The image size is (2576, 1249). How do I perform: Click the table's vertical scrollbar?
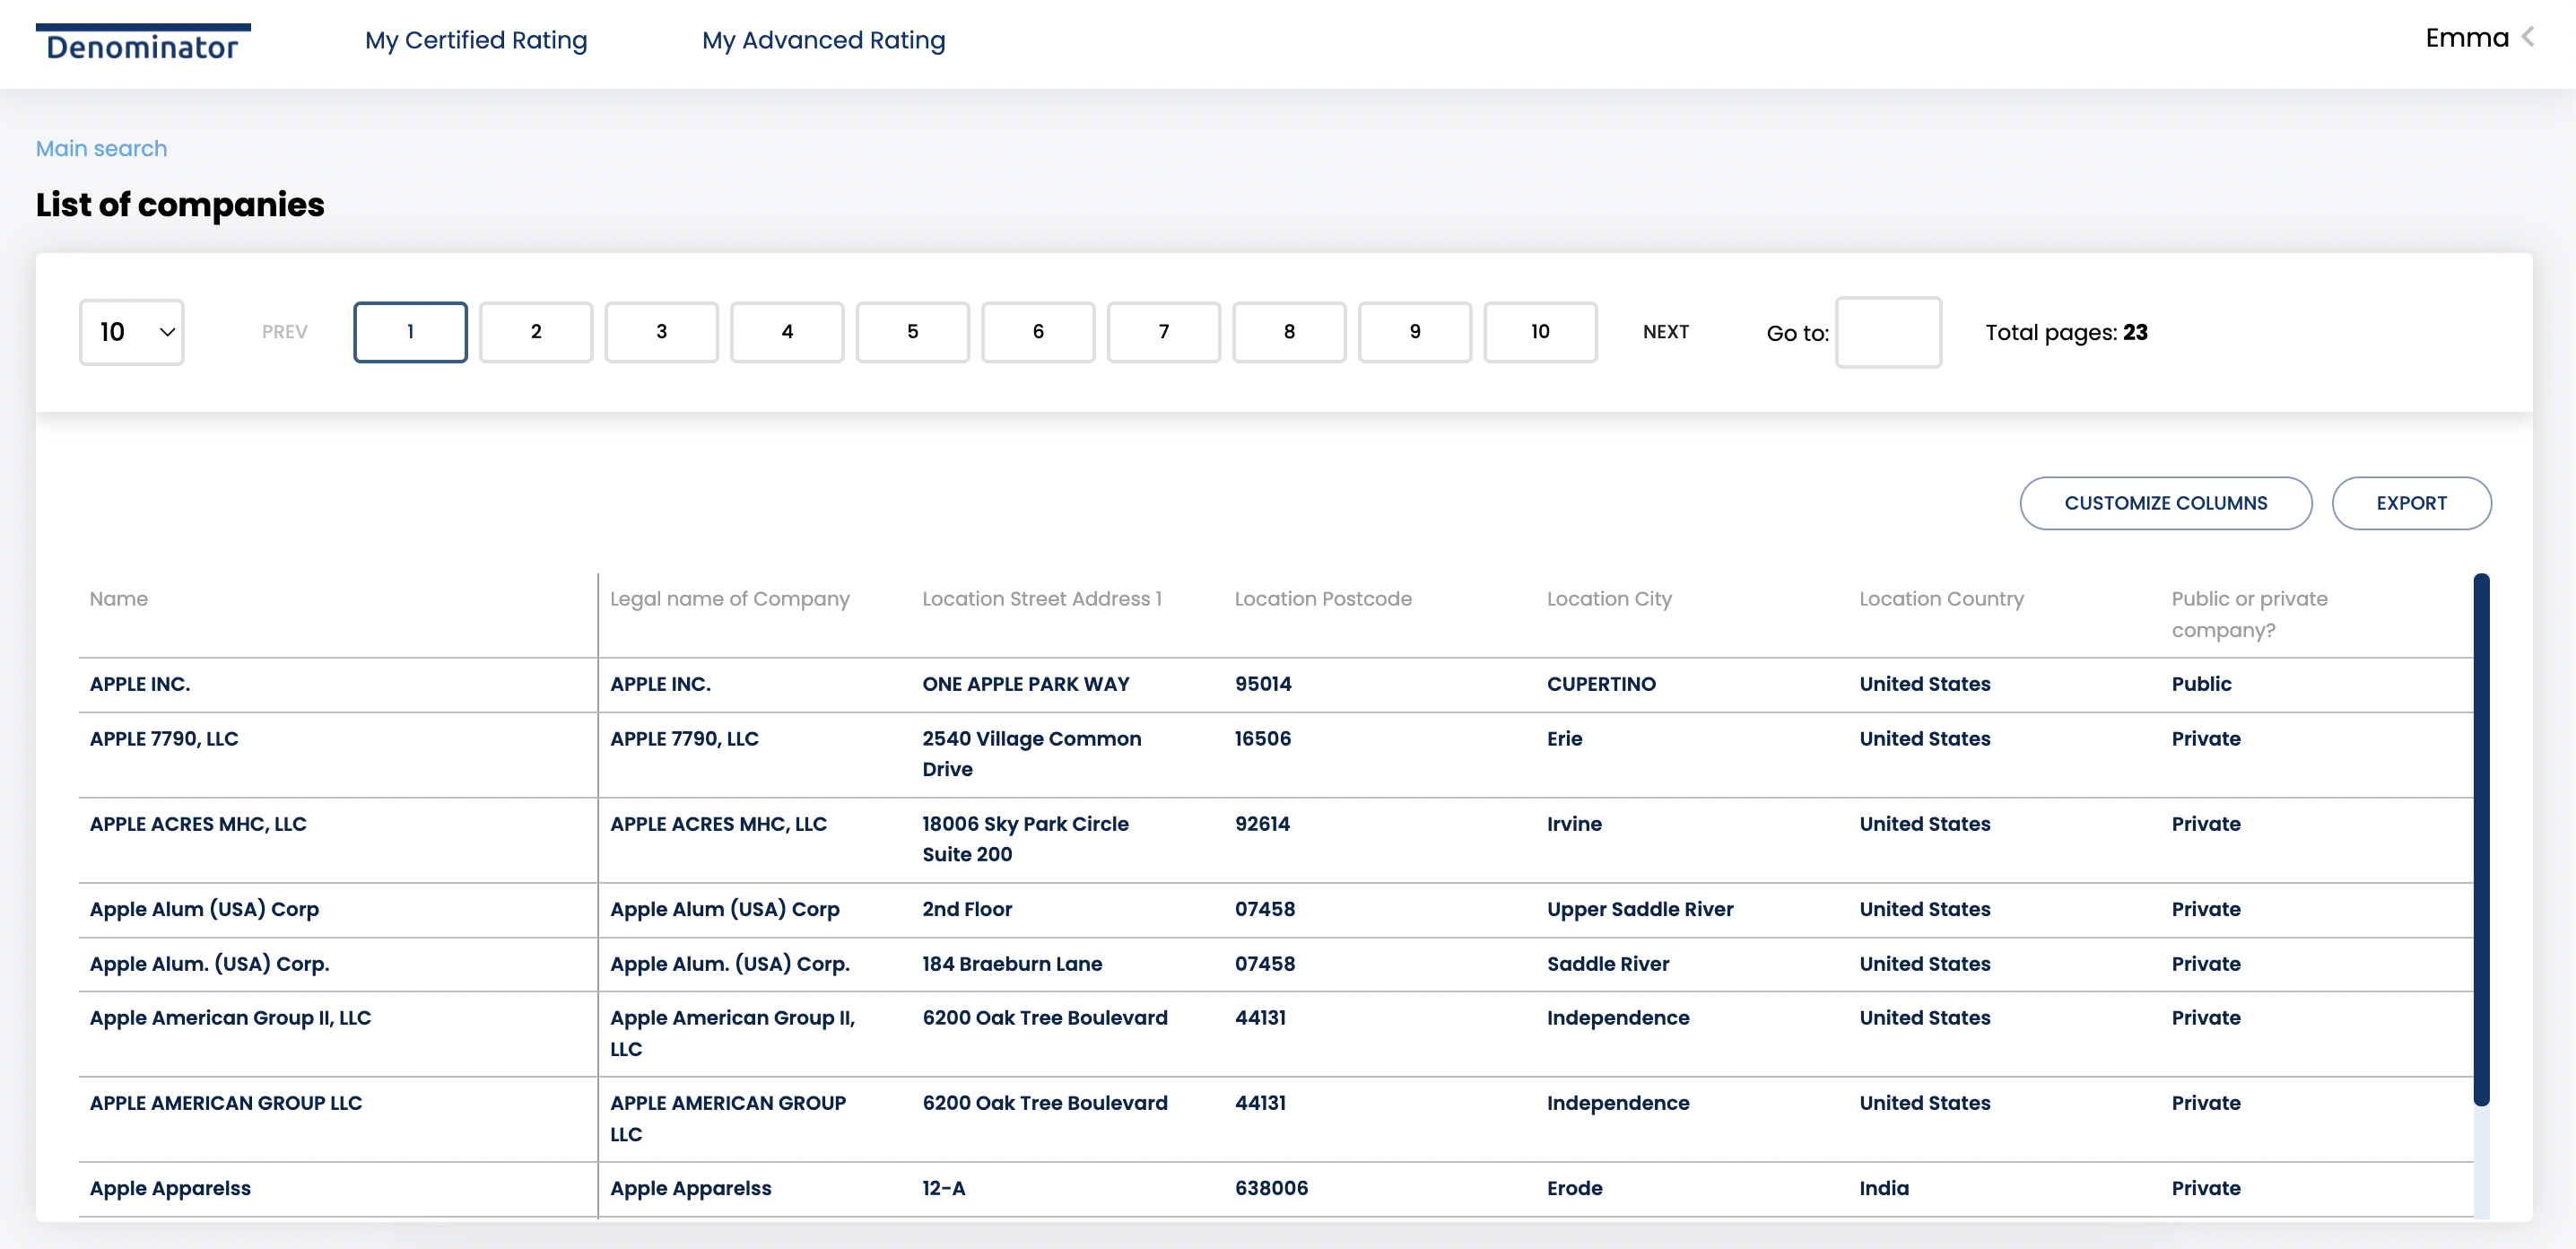(x=2481, y=840)
